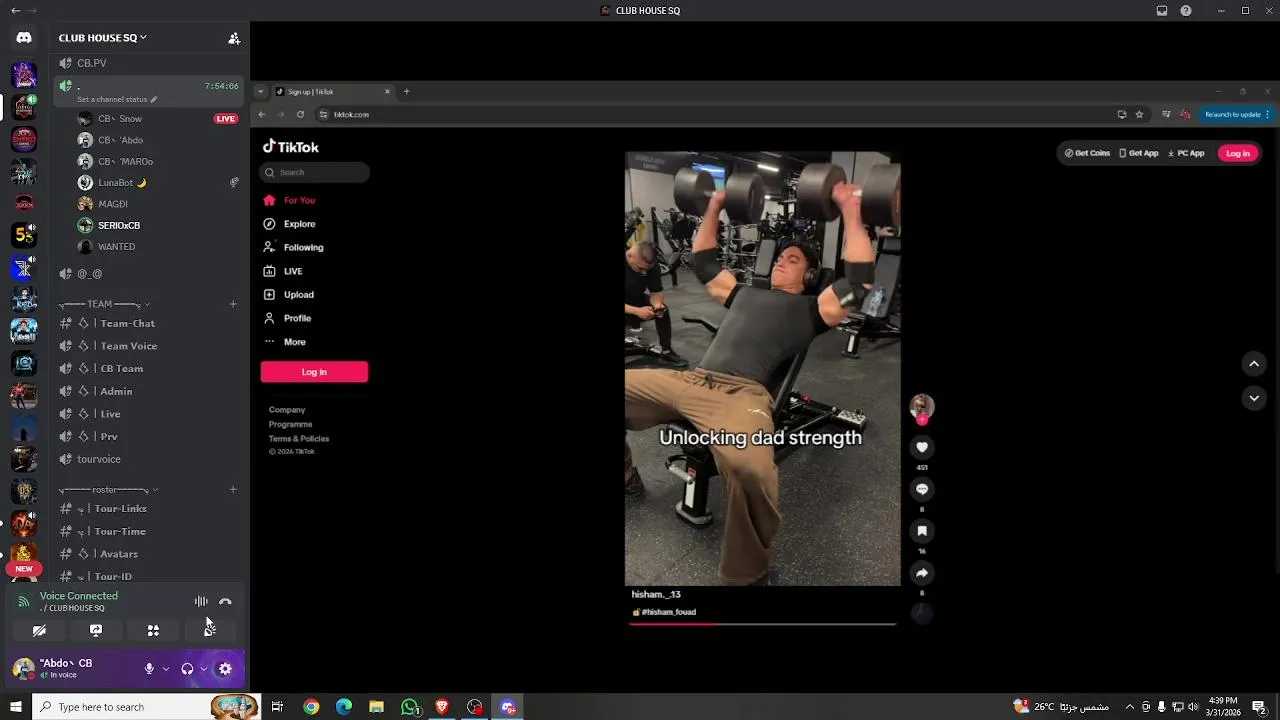Expand microphone input options arrow

[165, 669]
